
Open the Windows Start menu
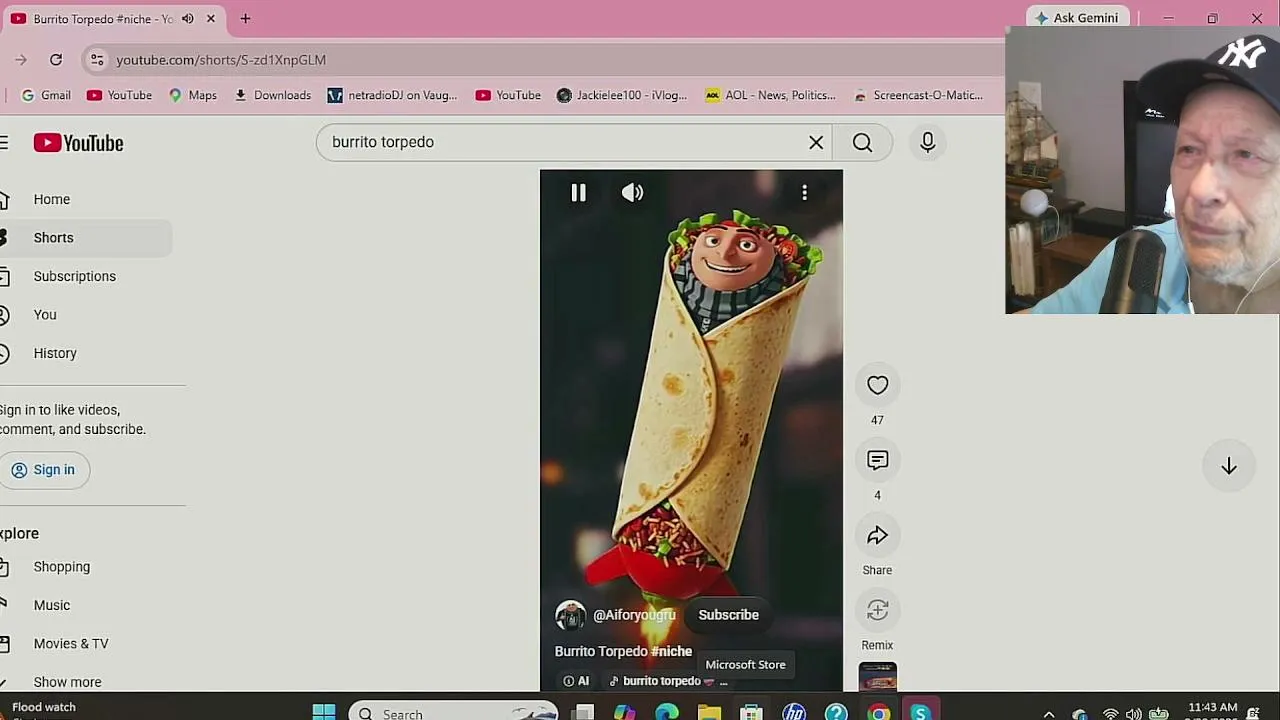pos(324,713)
